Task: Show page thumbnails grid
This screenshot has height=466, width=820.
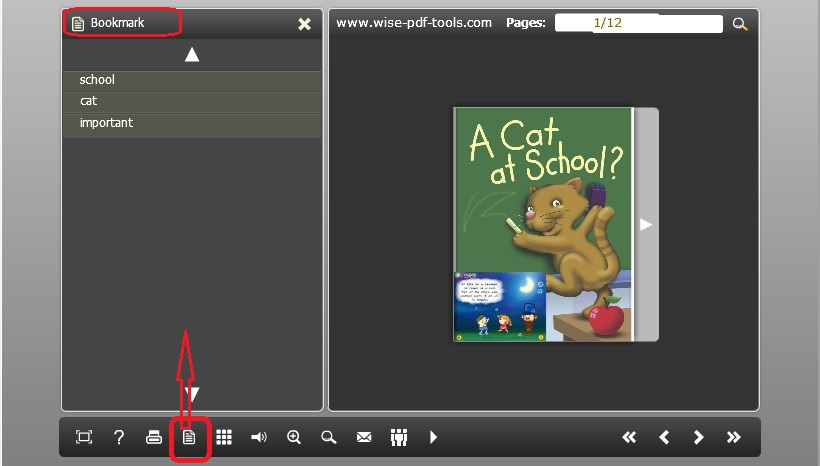Action: click(x=224, y=437)
